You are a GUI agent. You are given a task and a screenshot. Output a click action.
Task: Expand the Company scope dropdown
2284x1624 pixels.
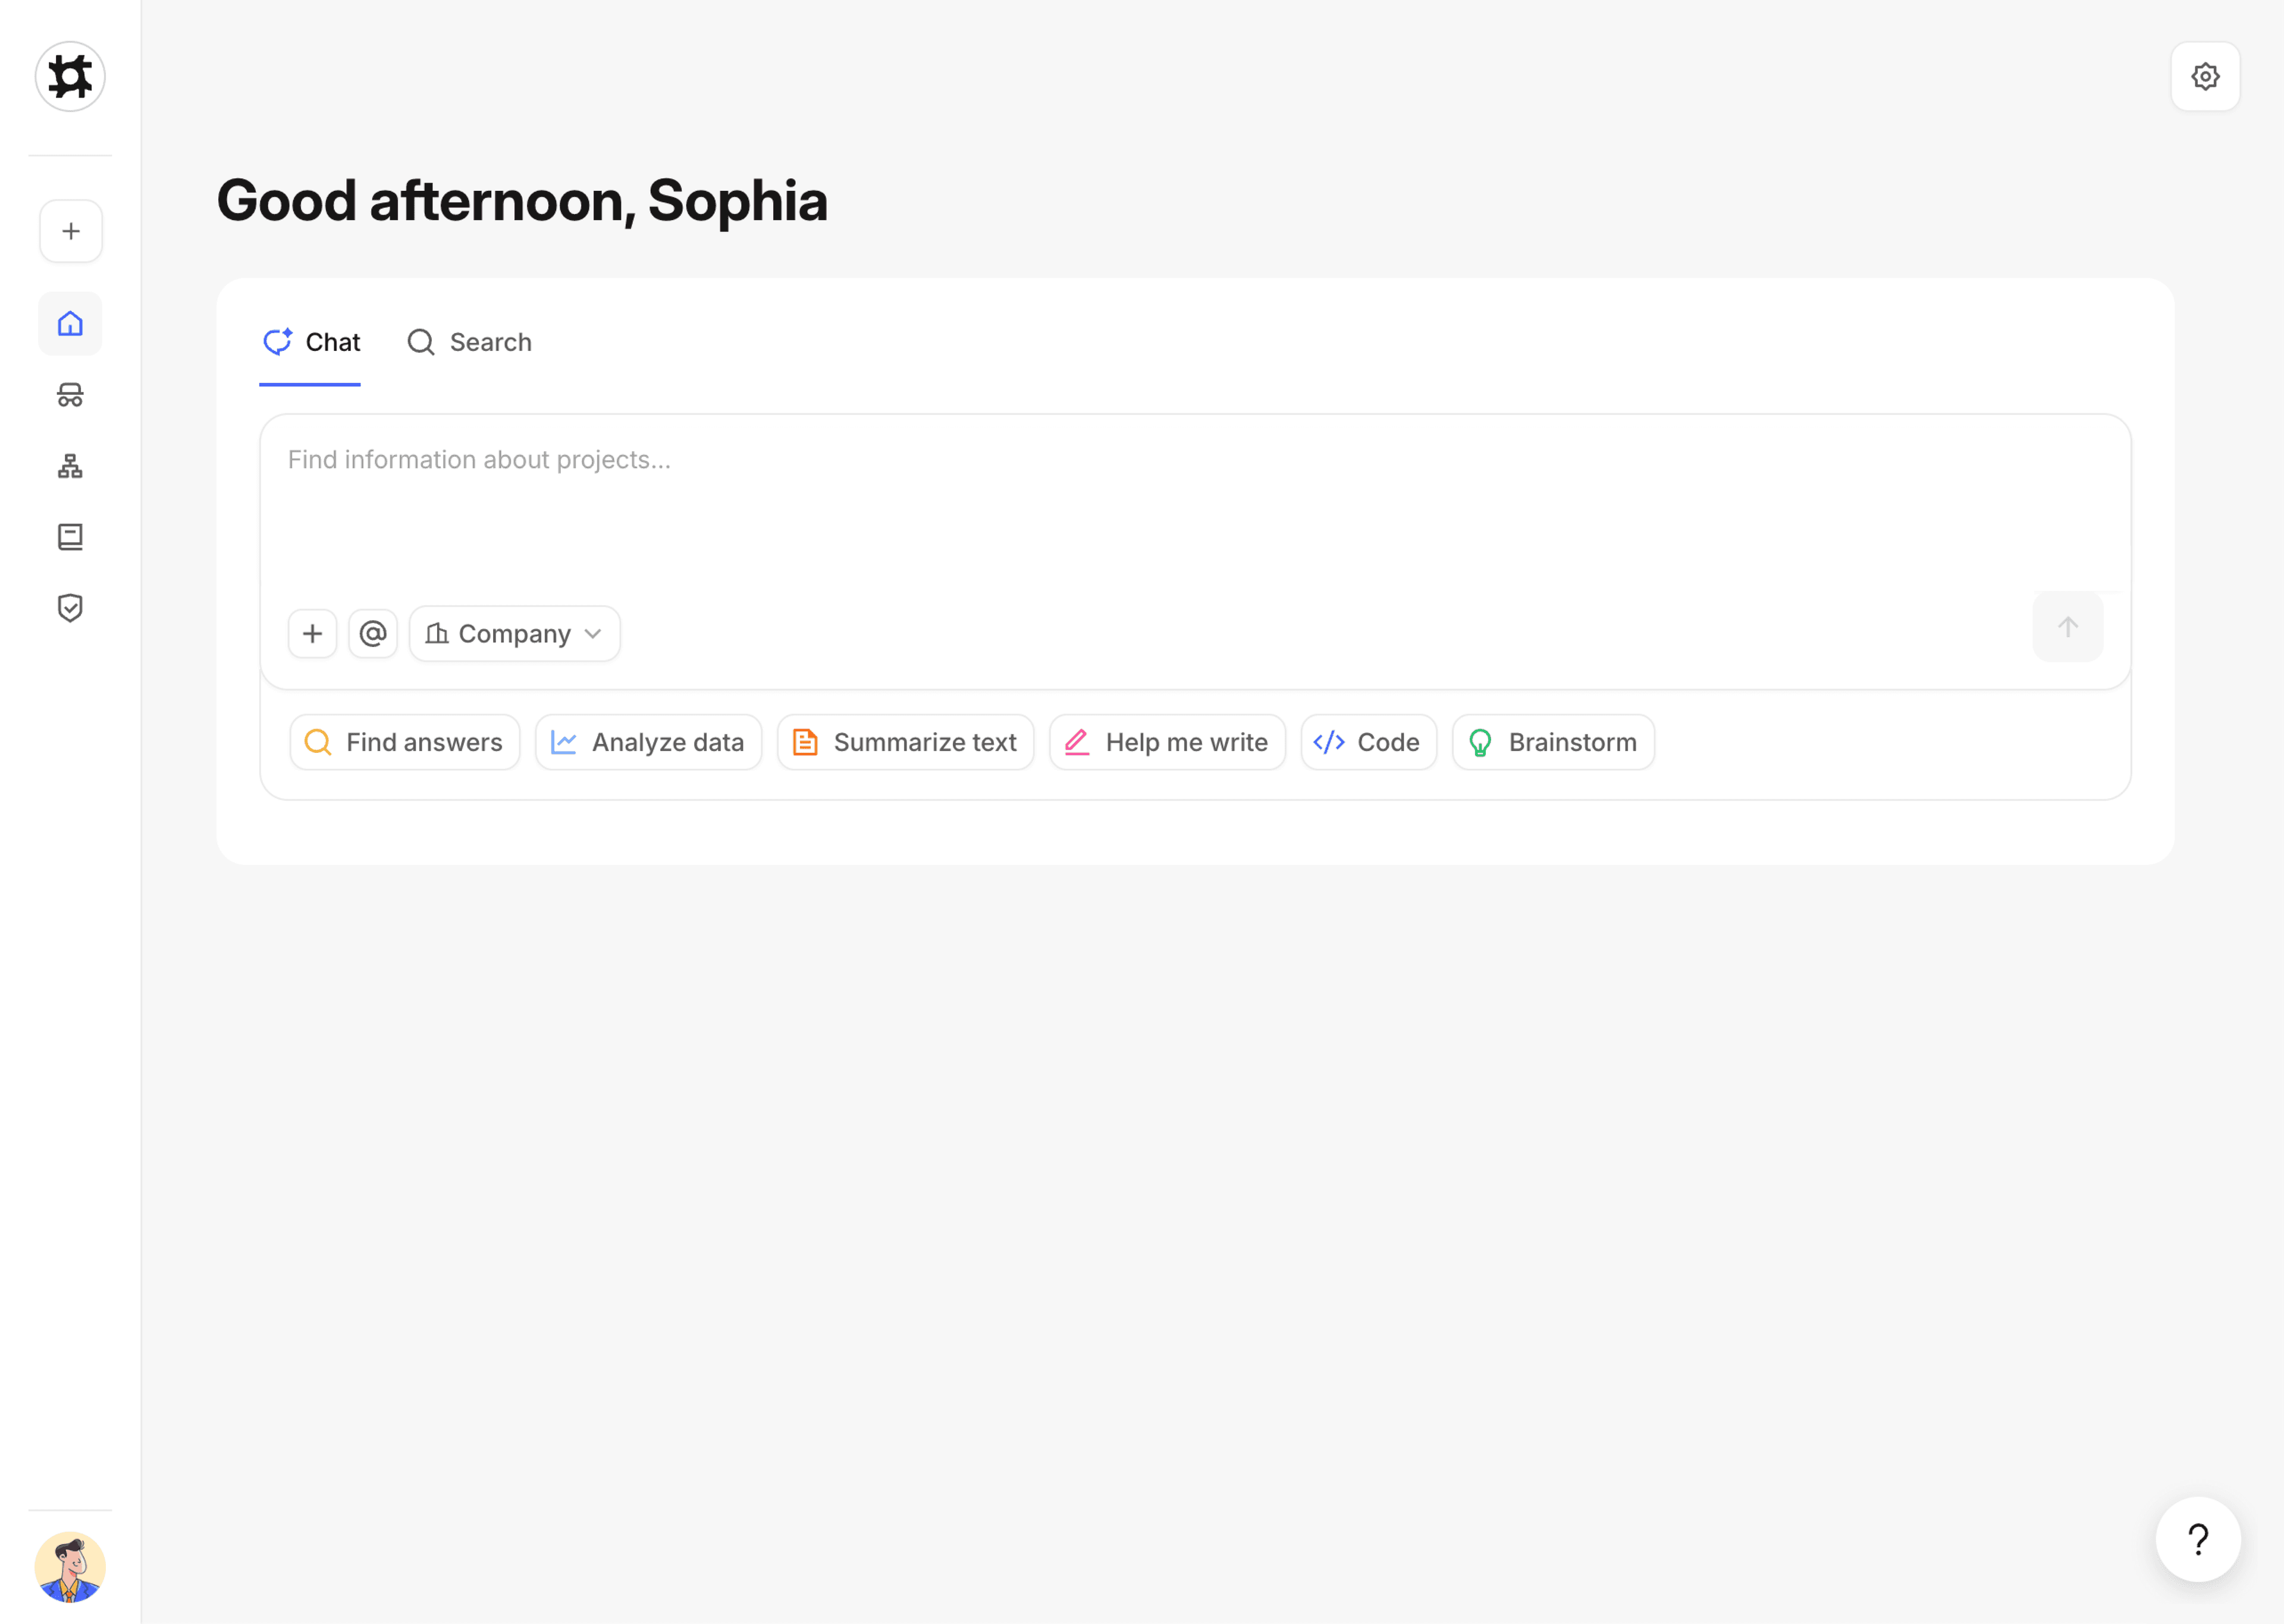coord(515,633)
